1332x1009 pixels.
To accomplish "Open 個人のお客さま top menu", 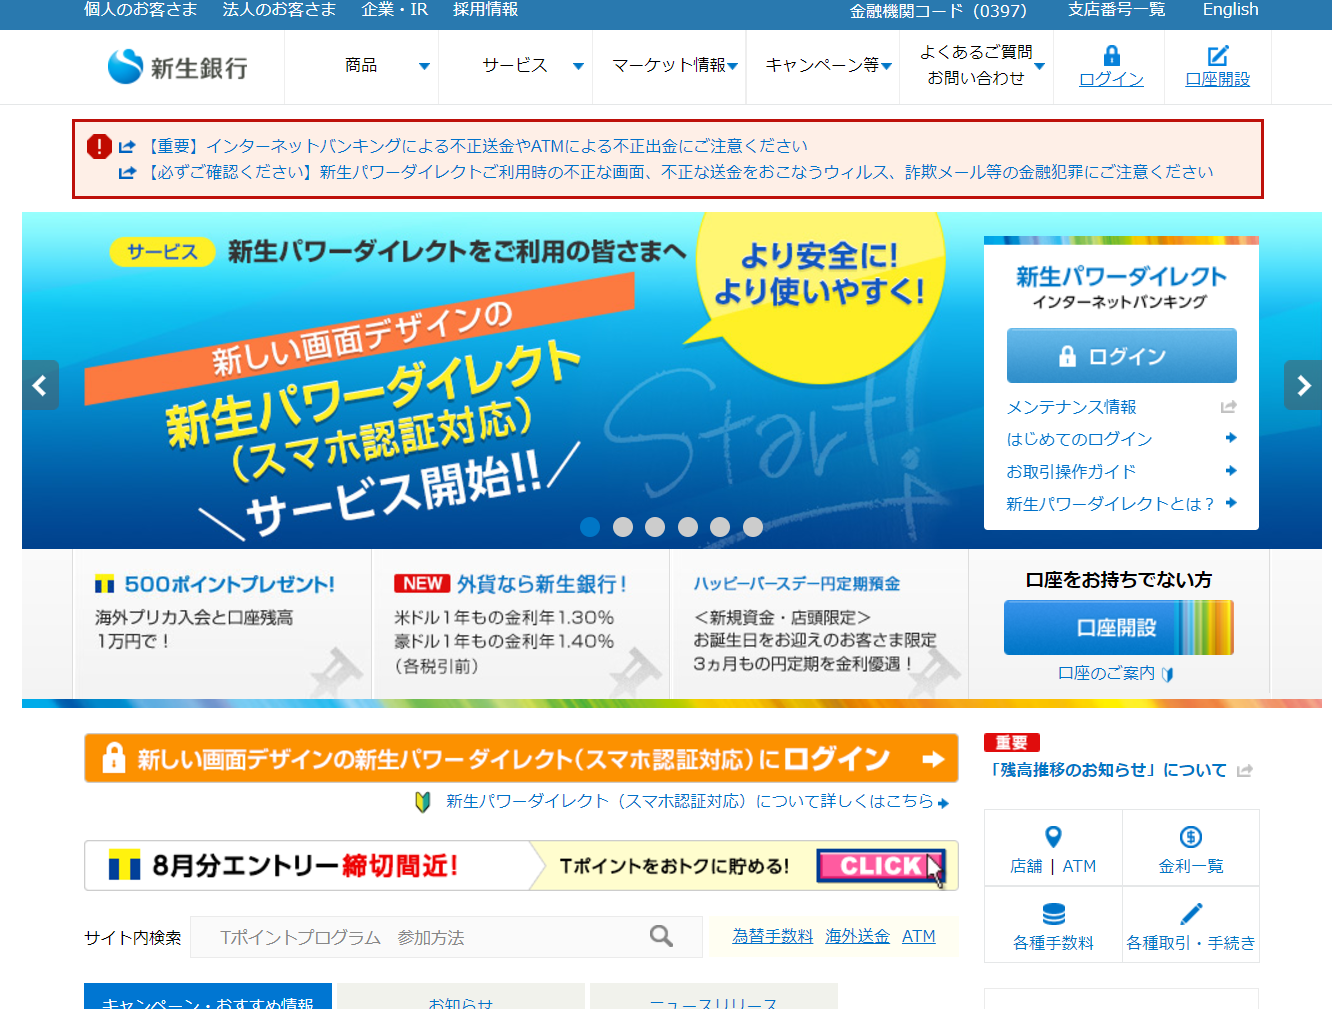I will tap(141, 10).
